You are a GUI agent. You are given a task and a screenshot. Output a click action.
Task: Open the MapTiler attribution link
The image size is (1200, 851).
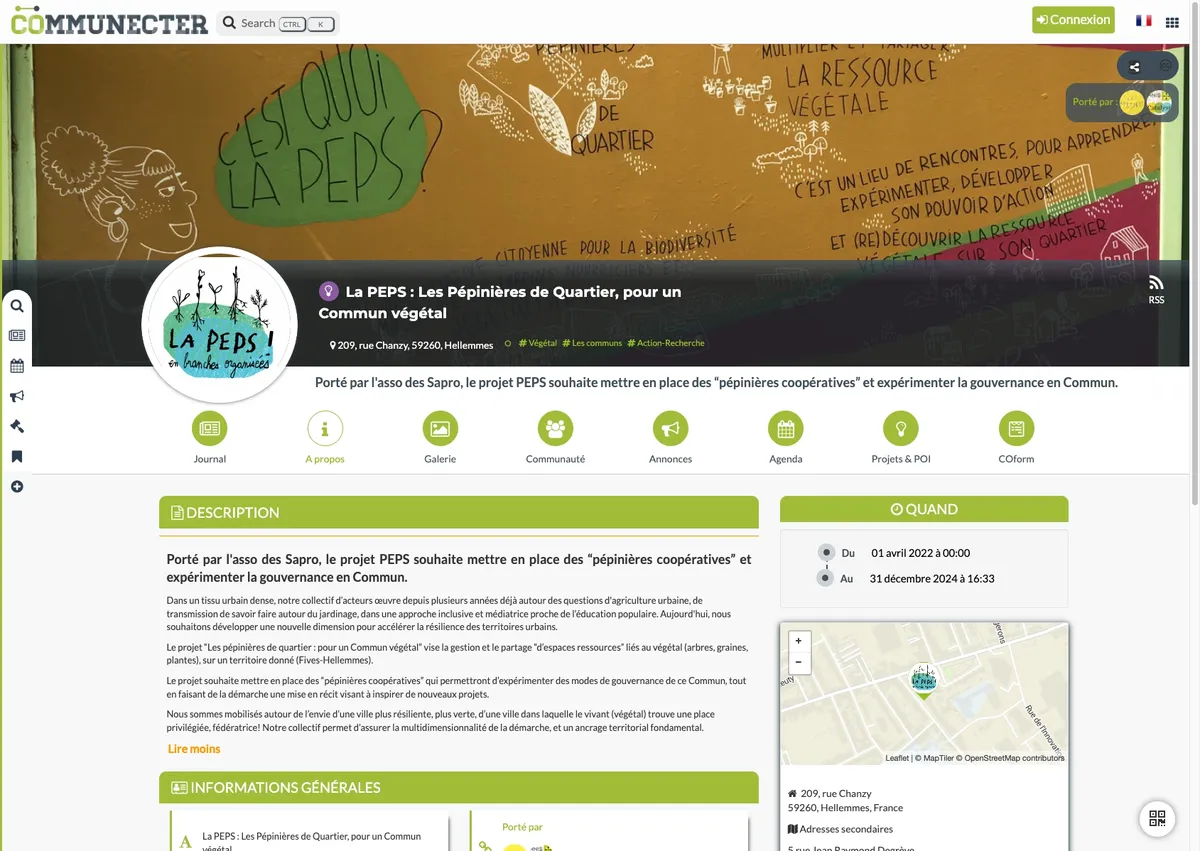pos(933,758)
